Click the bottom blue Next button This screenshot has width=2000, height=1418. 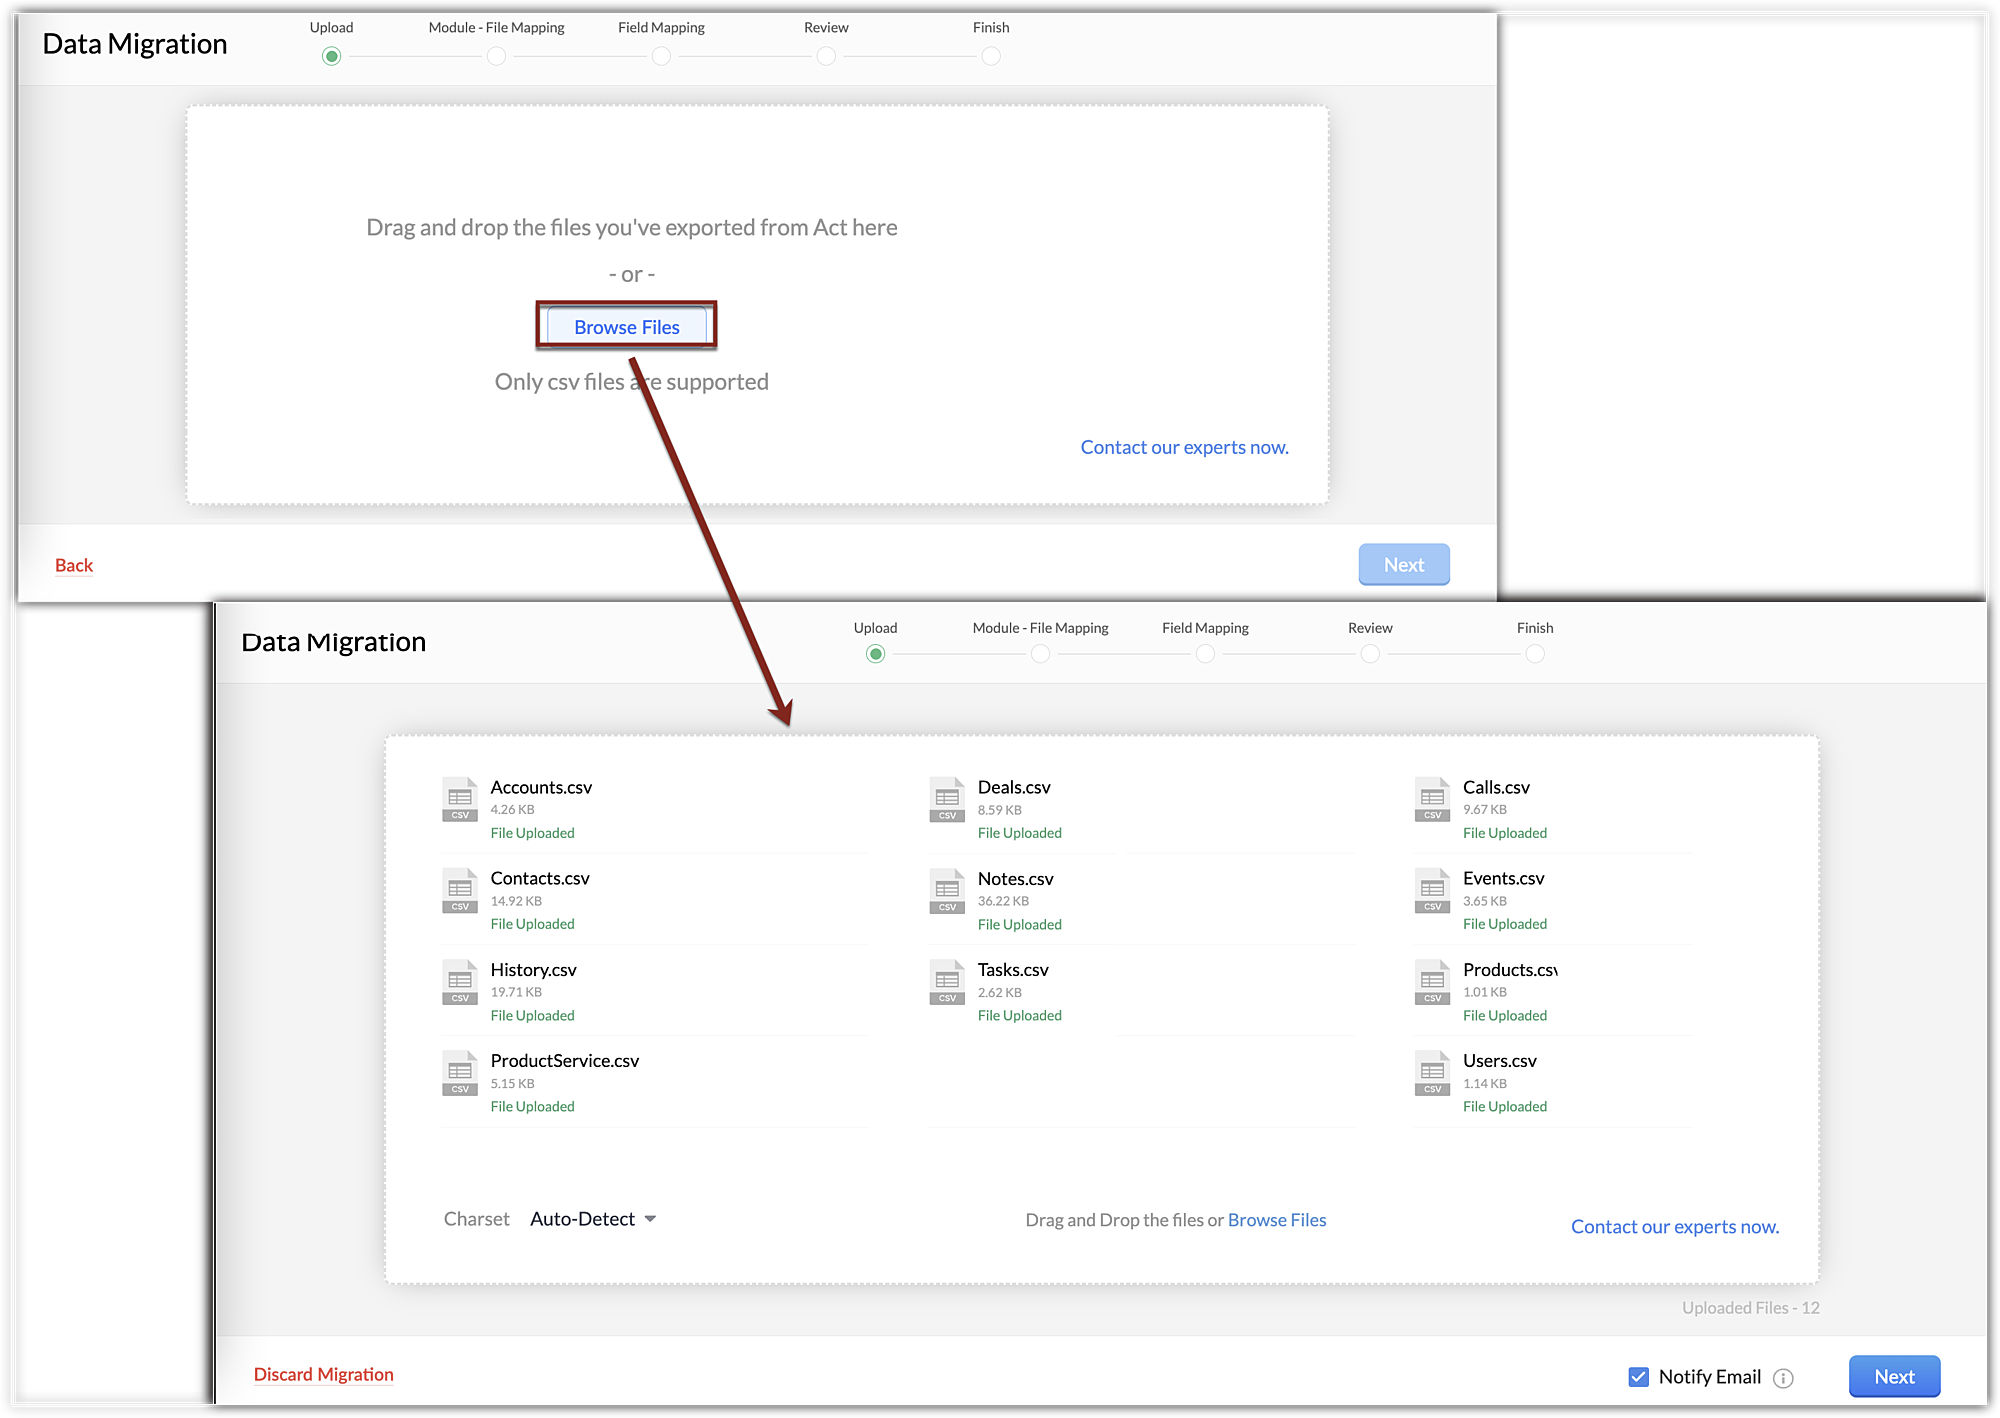(1894, 1376)
